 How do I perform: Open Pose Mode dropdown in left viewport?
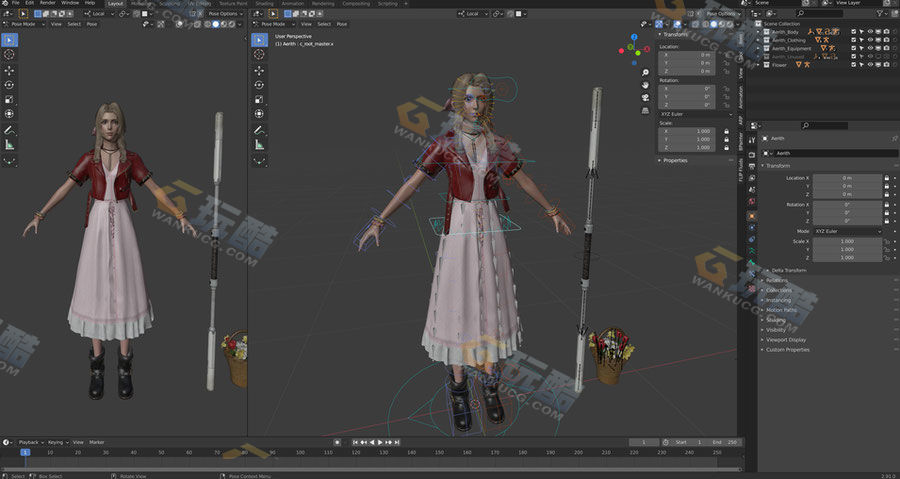(24, 24)
